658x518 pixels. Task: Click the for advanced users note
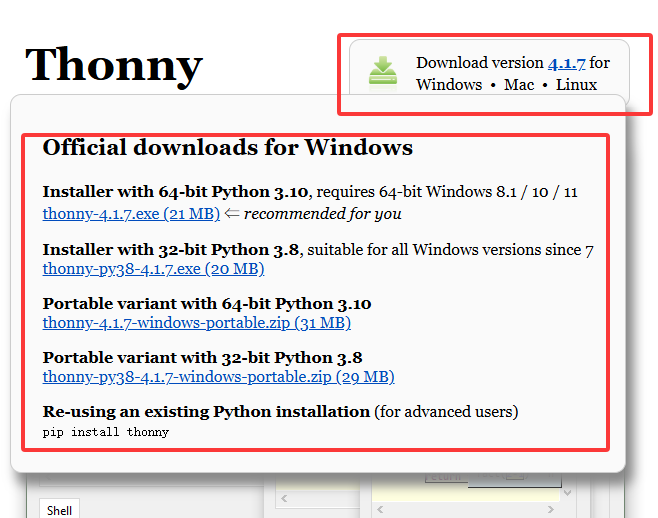(x=446, y=411)
